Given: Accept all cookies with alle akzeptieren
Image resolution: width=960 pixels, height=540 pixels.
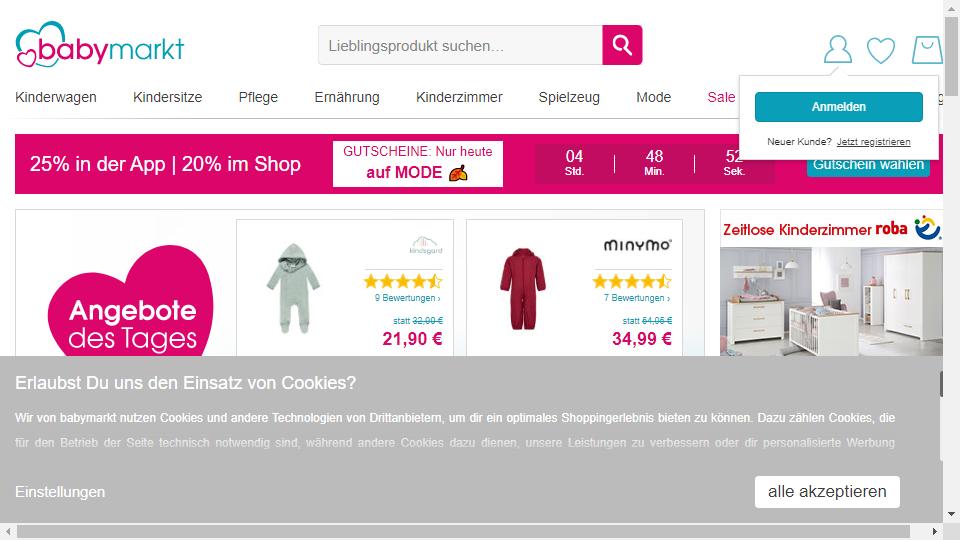Looking at the screenshot, I should 827,492.
